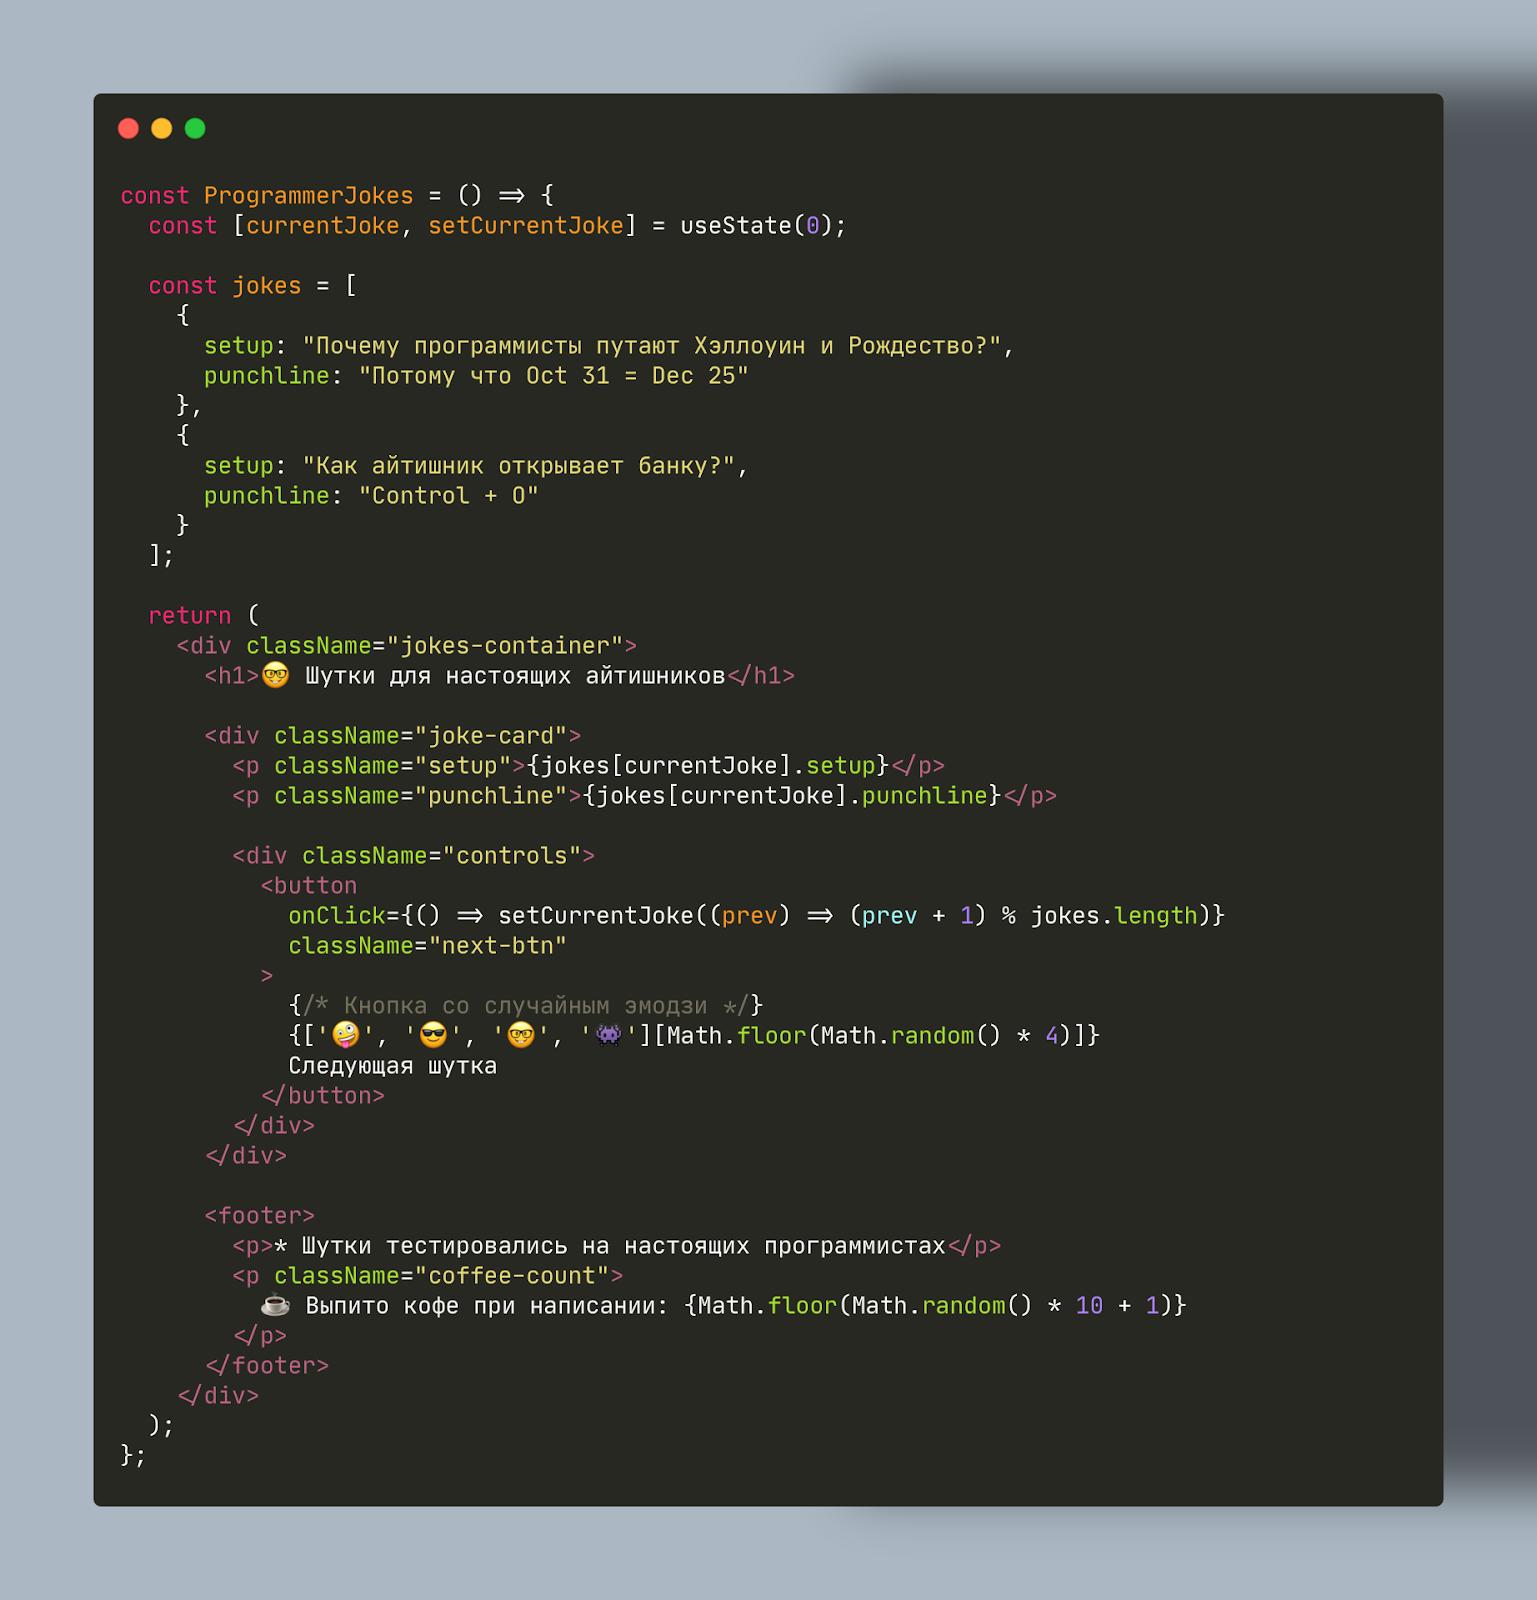Click the className value "jokes-container"
Screen dimensions: 1537x1600
coord(505,646)
